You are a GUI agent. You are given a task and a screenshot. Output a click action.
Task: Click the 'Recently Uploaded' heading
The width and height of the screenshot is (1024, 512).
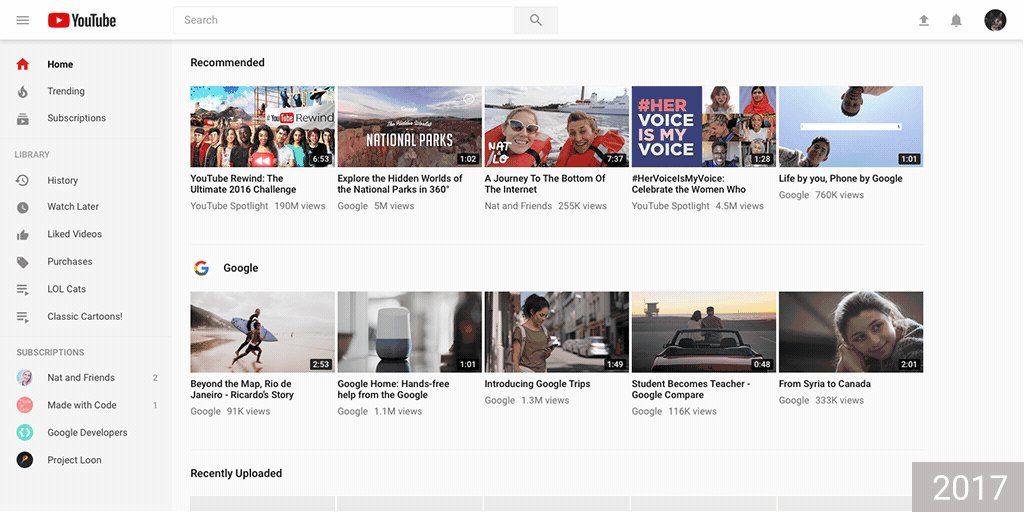(x=236, y=473)
